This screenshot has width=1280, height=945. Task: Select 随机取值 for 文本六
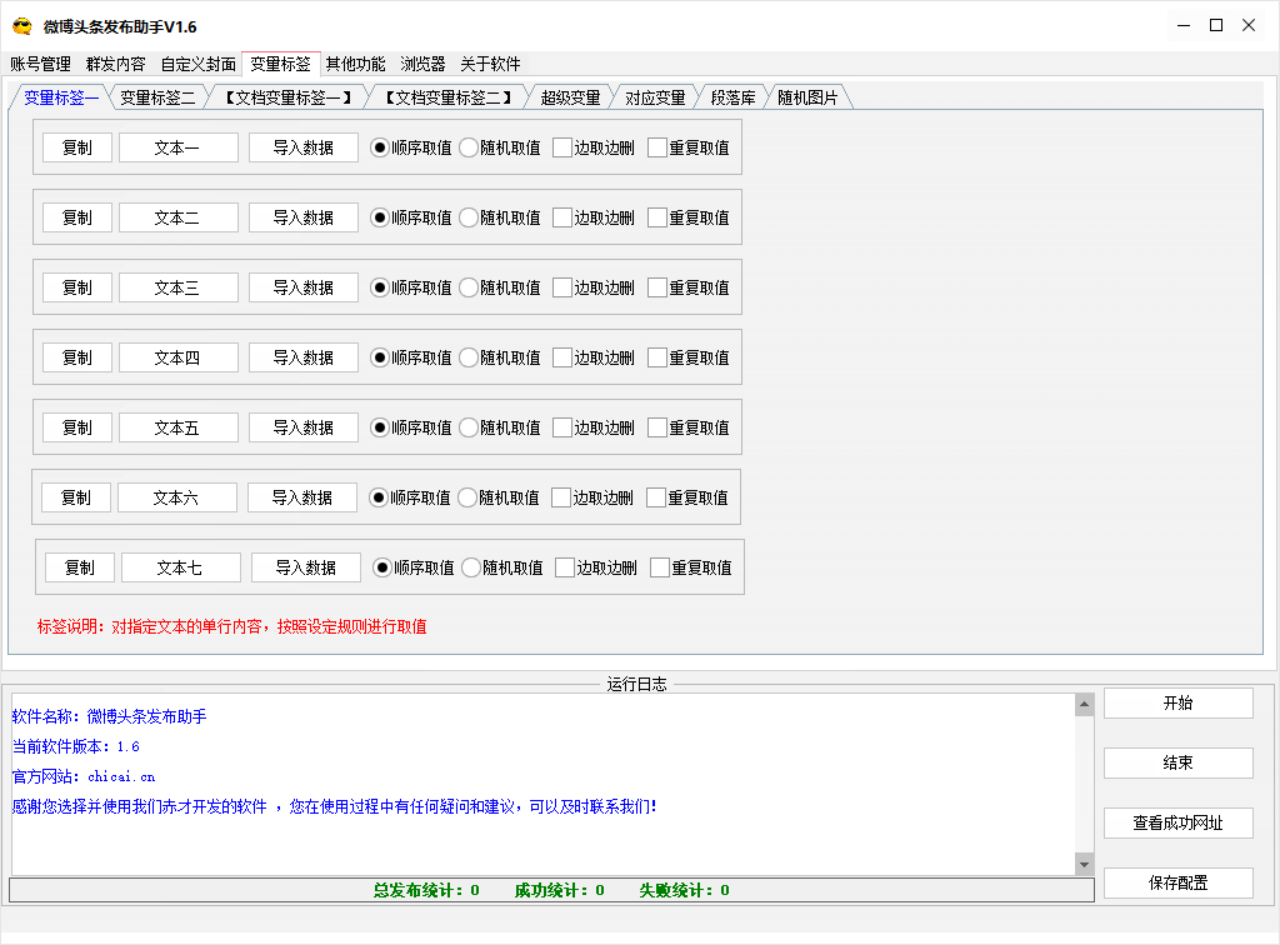coord(498,497)
